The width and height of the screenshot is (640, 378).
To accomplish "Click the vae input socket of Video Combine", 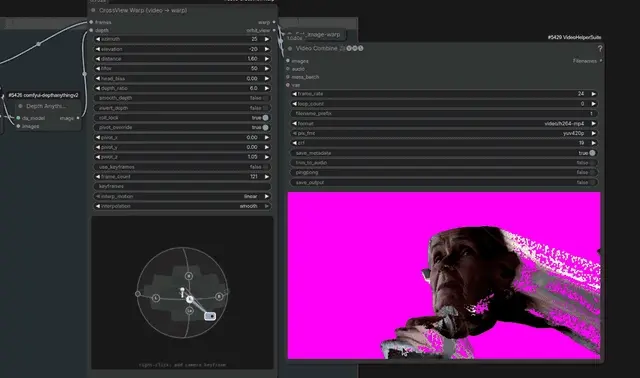I will point(288,85).
